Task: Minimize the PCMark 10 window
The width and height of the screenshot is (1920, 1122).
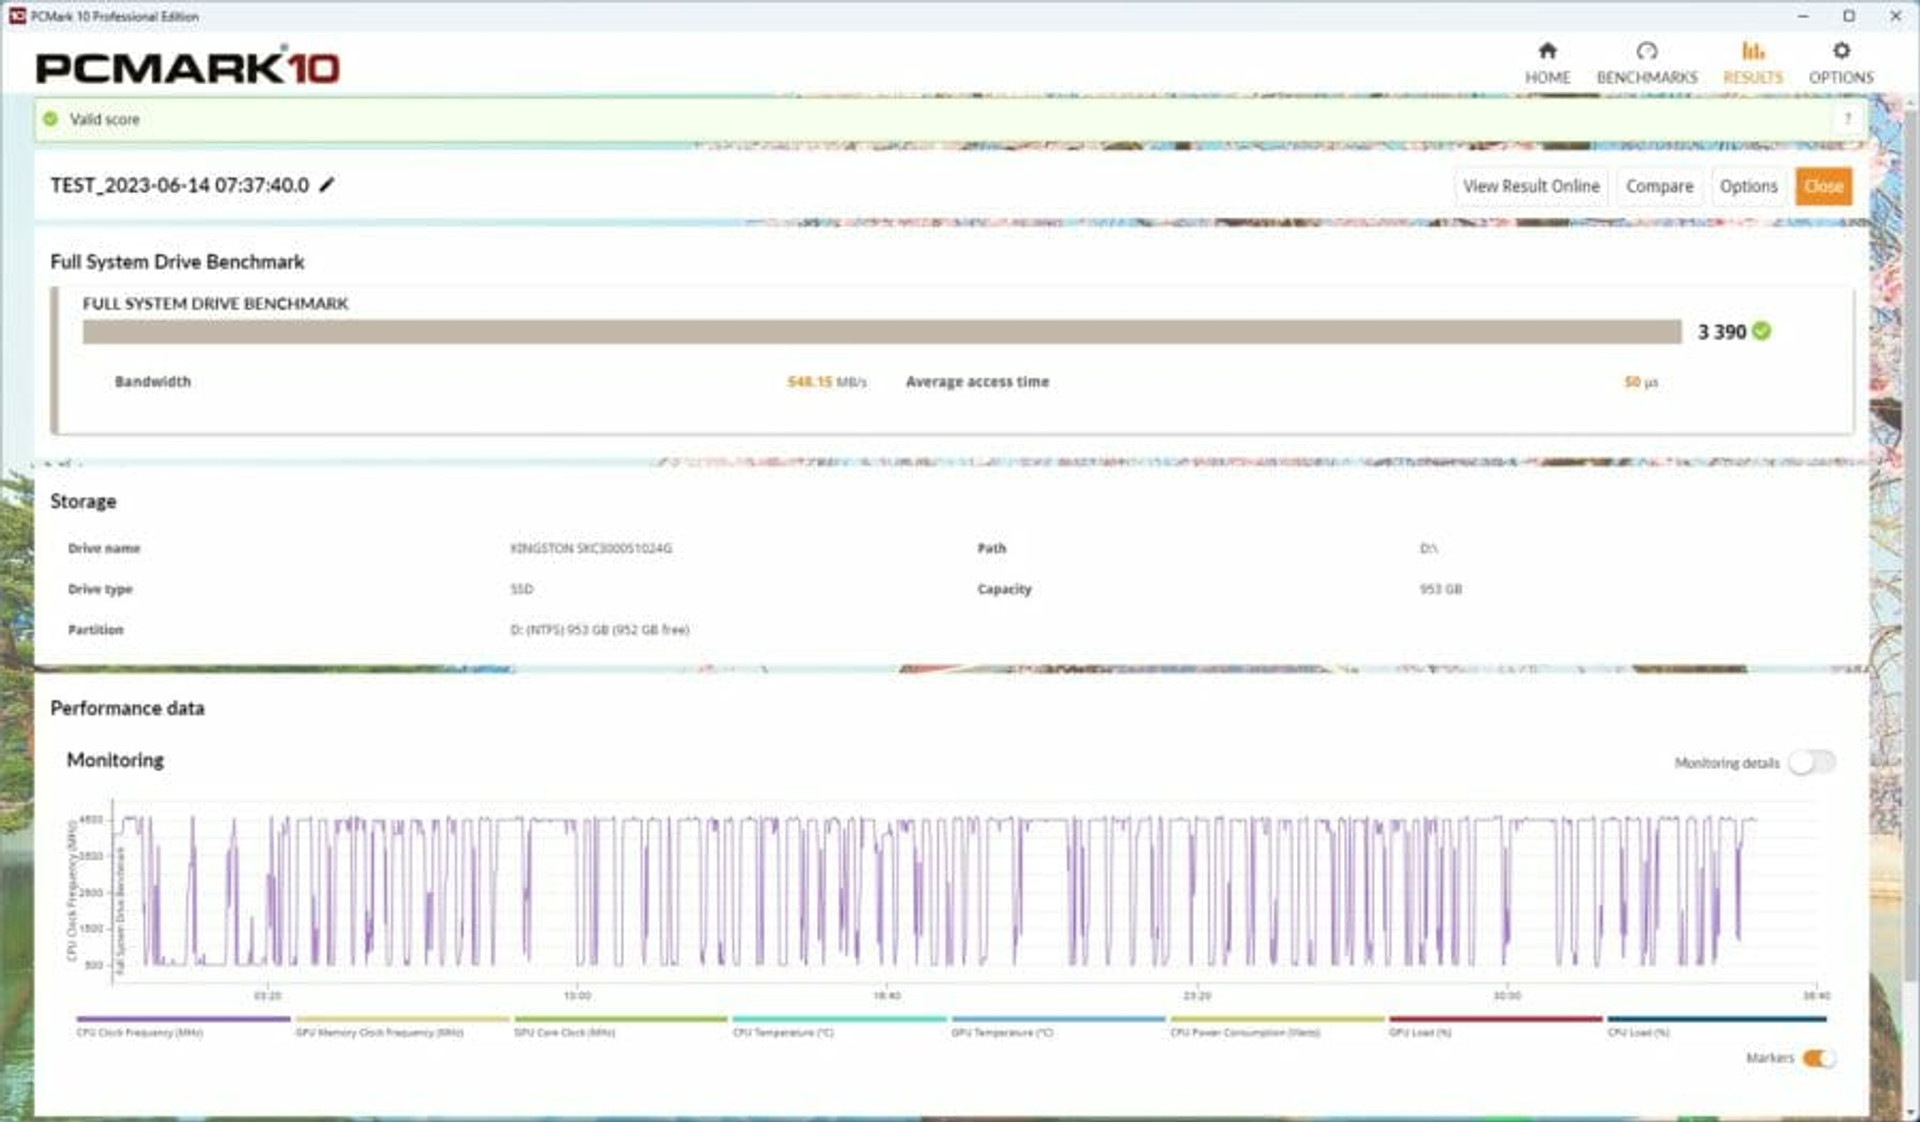Action: pos(1803,16)
